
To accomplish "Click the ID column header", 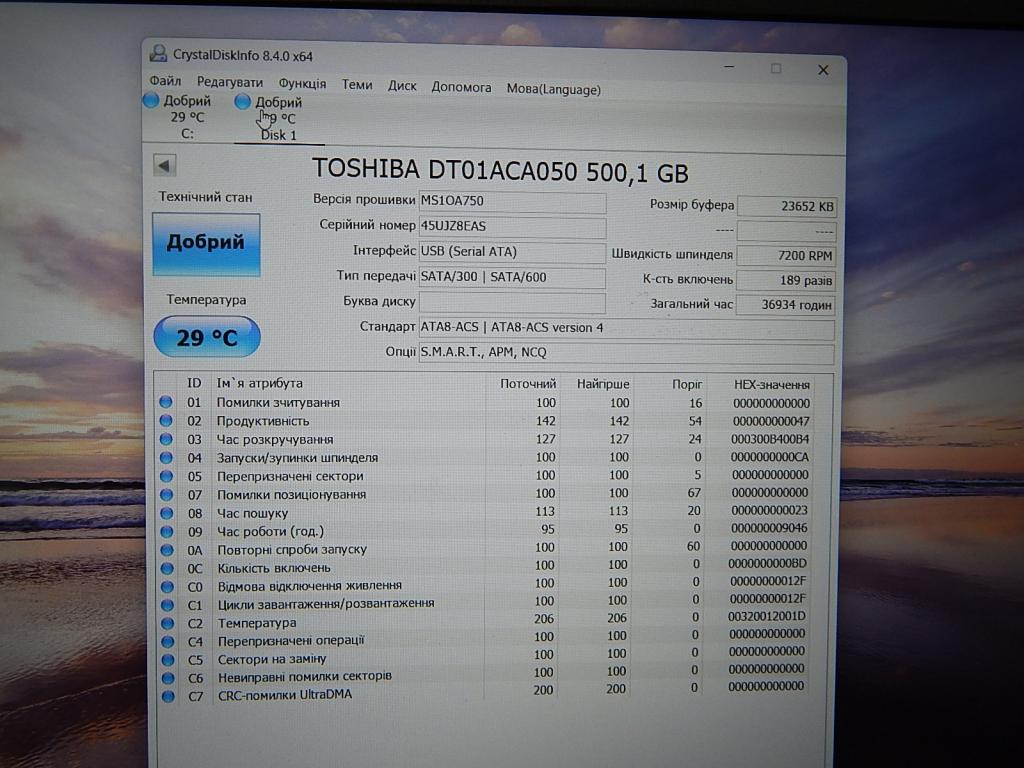I will [194, 383].
